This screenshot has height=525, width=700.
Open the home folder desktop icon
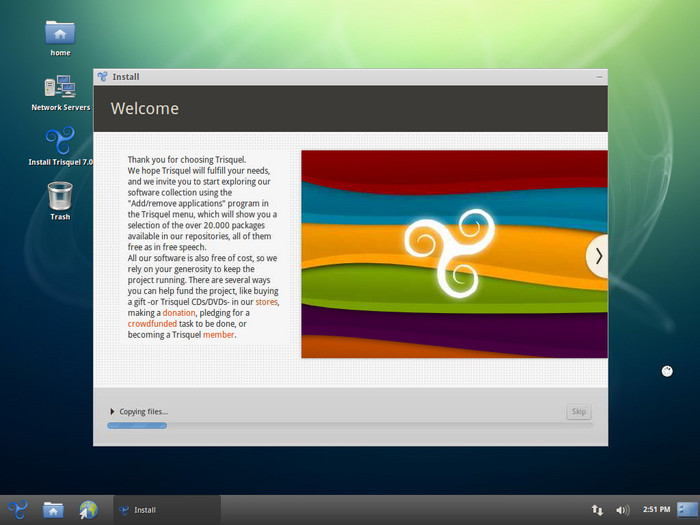(x=60, y=38)
